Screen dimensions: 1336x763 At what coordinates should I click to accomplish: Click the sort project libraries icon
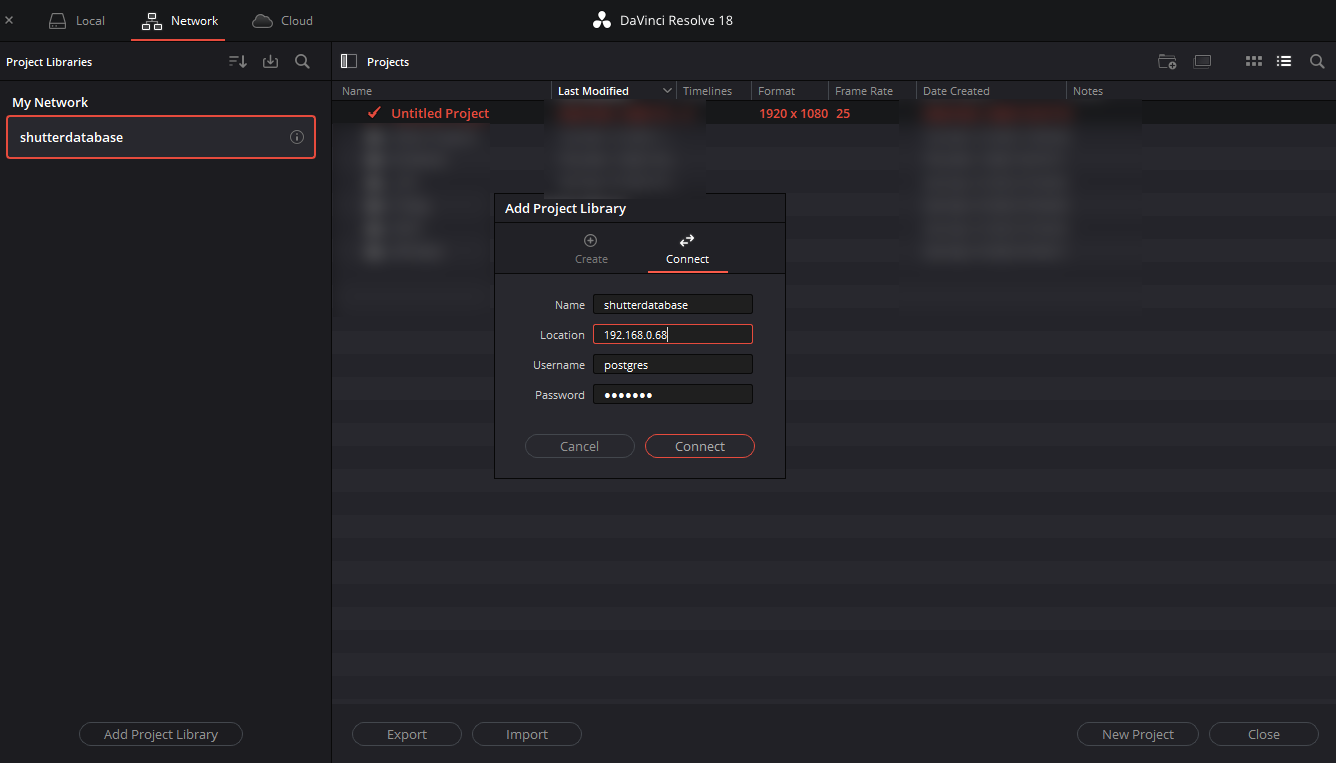tap(238, 62)
